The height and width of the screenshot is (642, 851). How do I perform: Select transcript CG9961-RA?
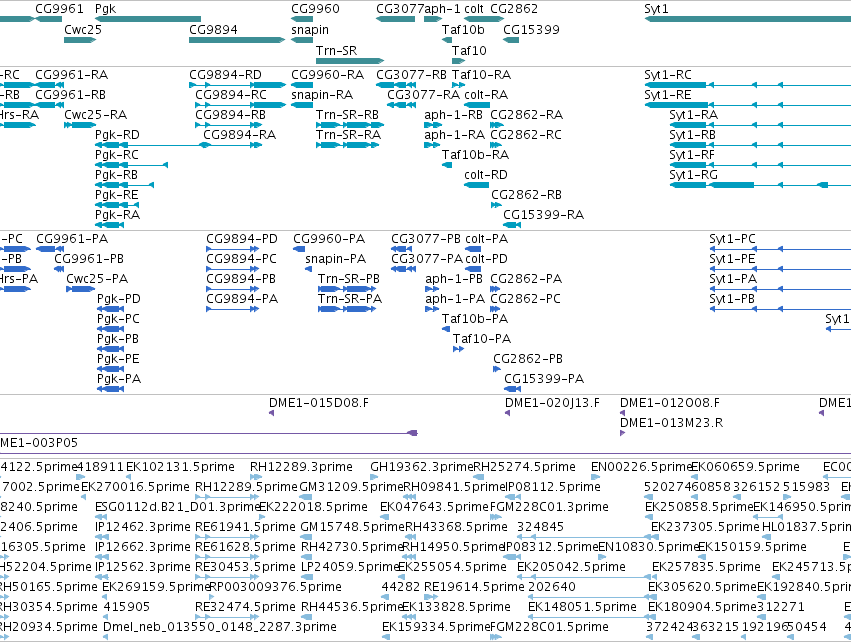coord(72,74)
